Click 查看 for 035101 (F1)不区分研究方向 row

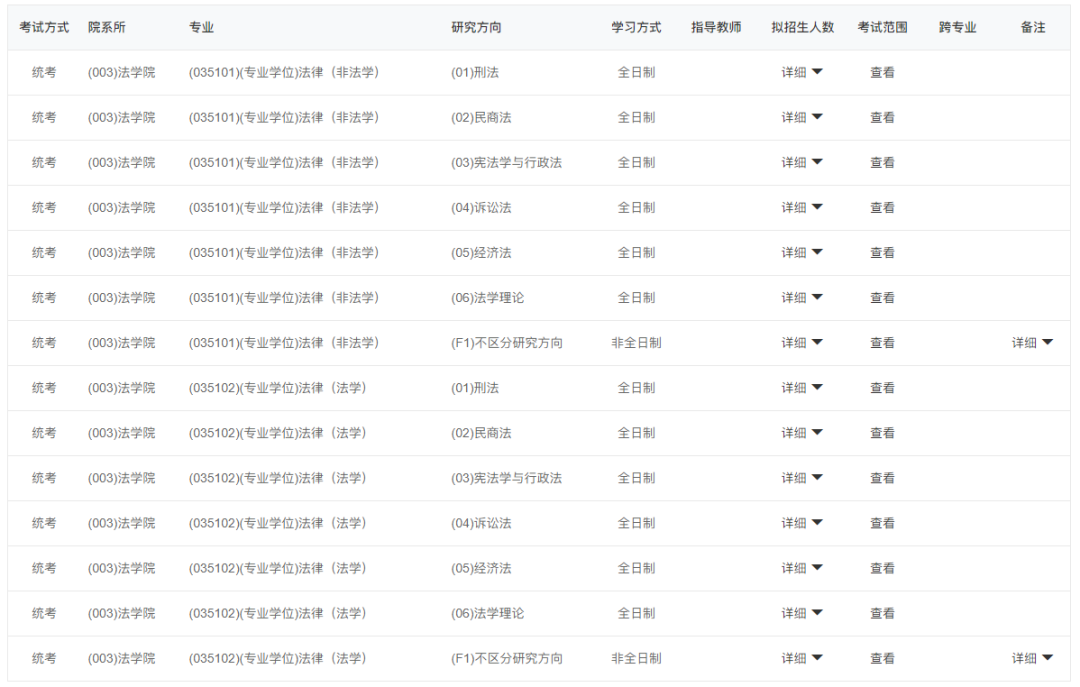click(x=882, y=343)
